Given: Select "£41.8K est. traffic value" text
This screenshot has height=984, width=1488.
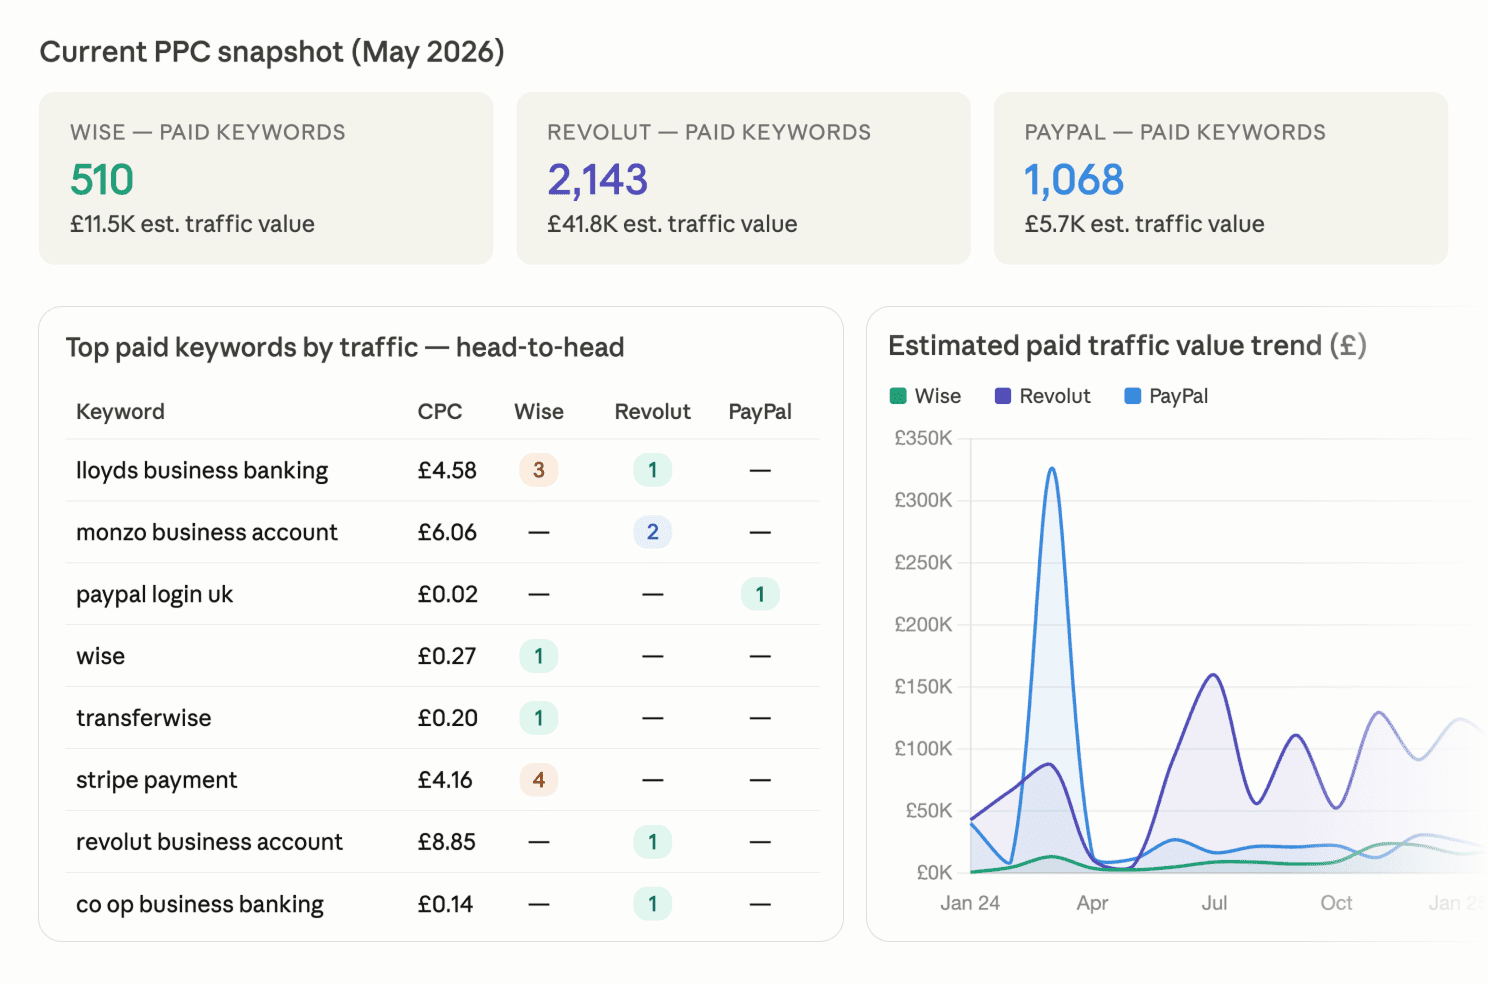Looking at the screenshot, I should coord(672,224).
